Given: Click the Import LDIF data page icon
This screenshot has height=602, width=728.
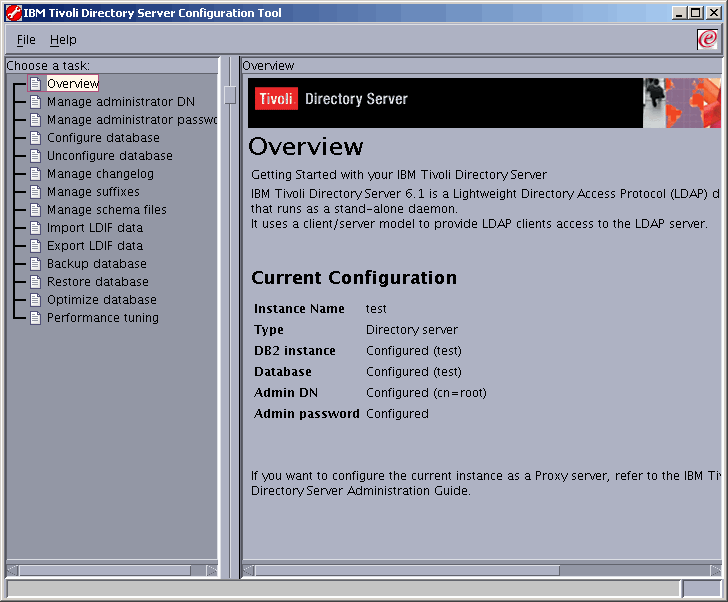Looking at the screenshot, I should pos(36,228).
